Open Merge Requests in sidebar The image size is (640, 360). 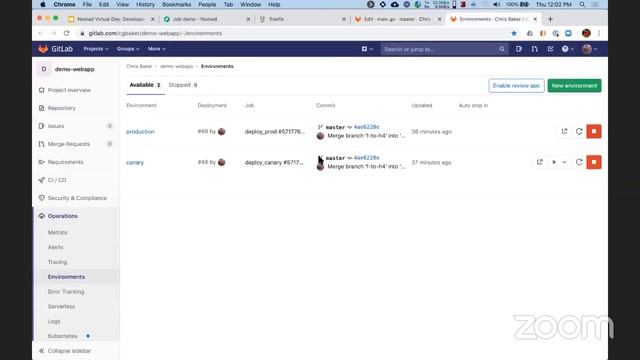(69, 144)
